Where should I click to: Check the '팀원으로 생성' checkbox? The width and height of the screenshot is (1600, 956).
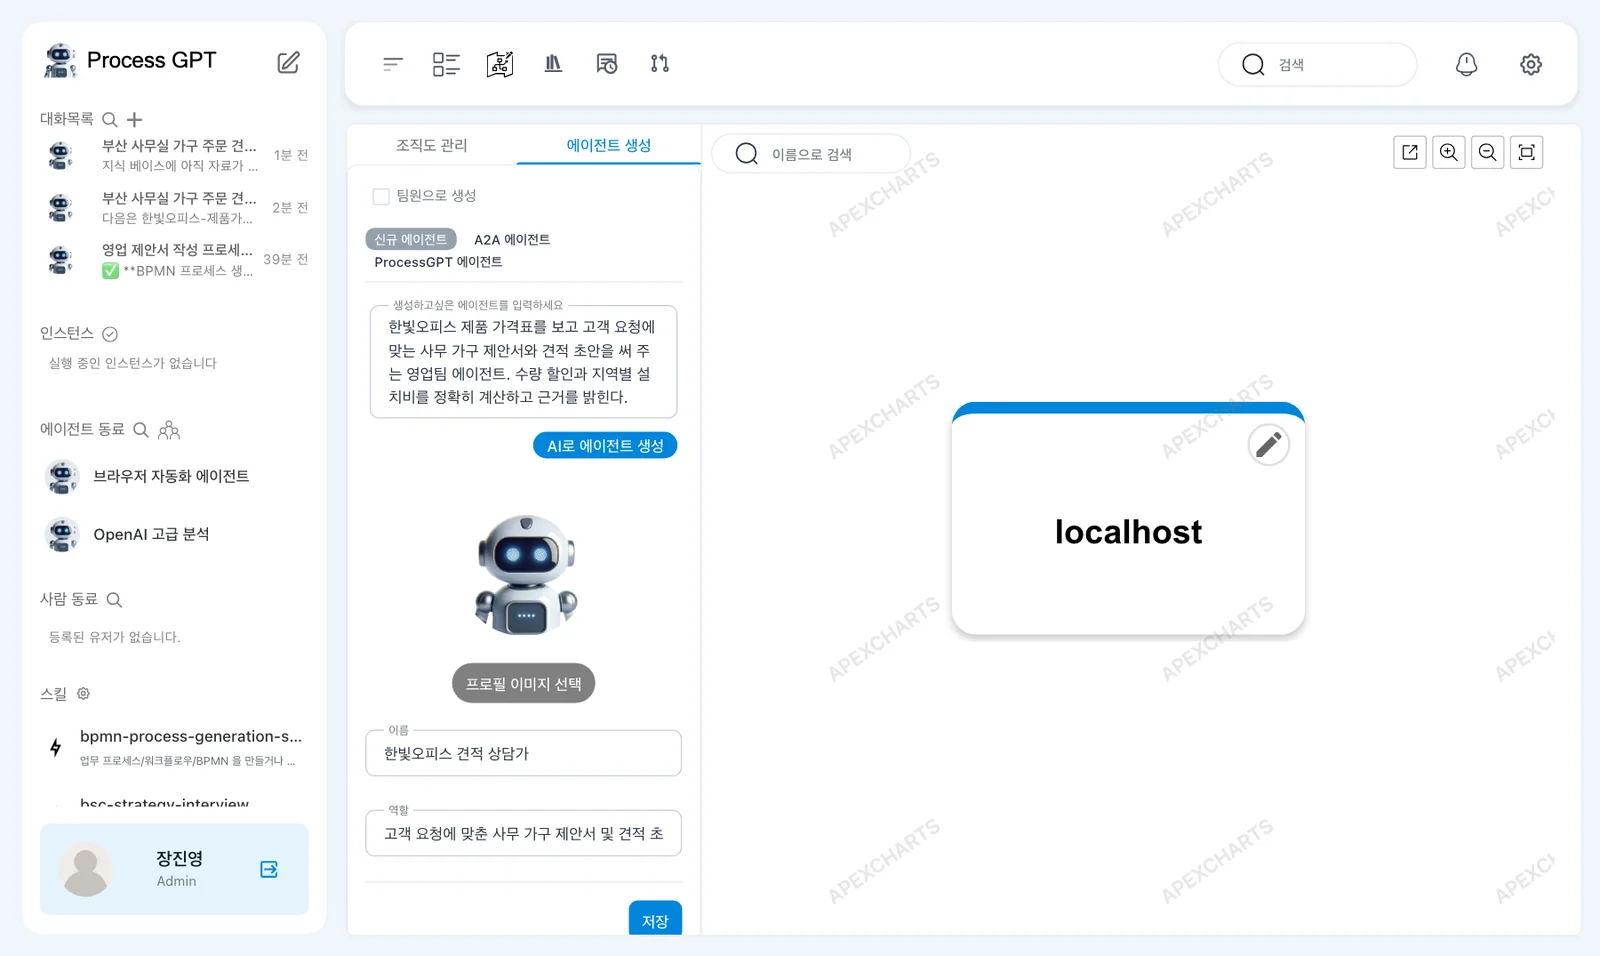[x=381, y=196]
